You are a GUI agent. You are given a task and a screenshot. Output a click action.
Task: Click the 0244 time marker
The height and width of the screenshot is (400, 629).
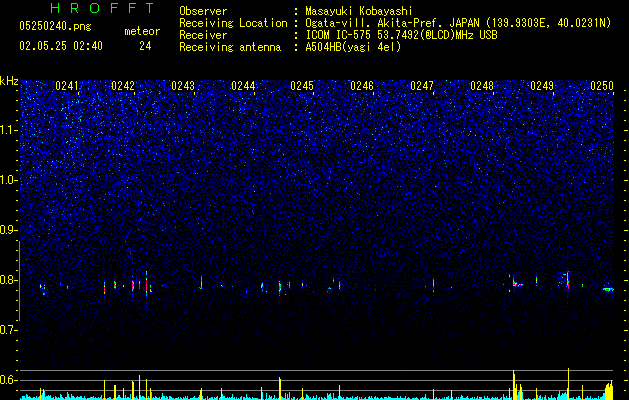pyautogui.click(x=243, y=86)
